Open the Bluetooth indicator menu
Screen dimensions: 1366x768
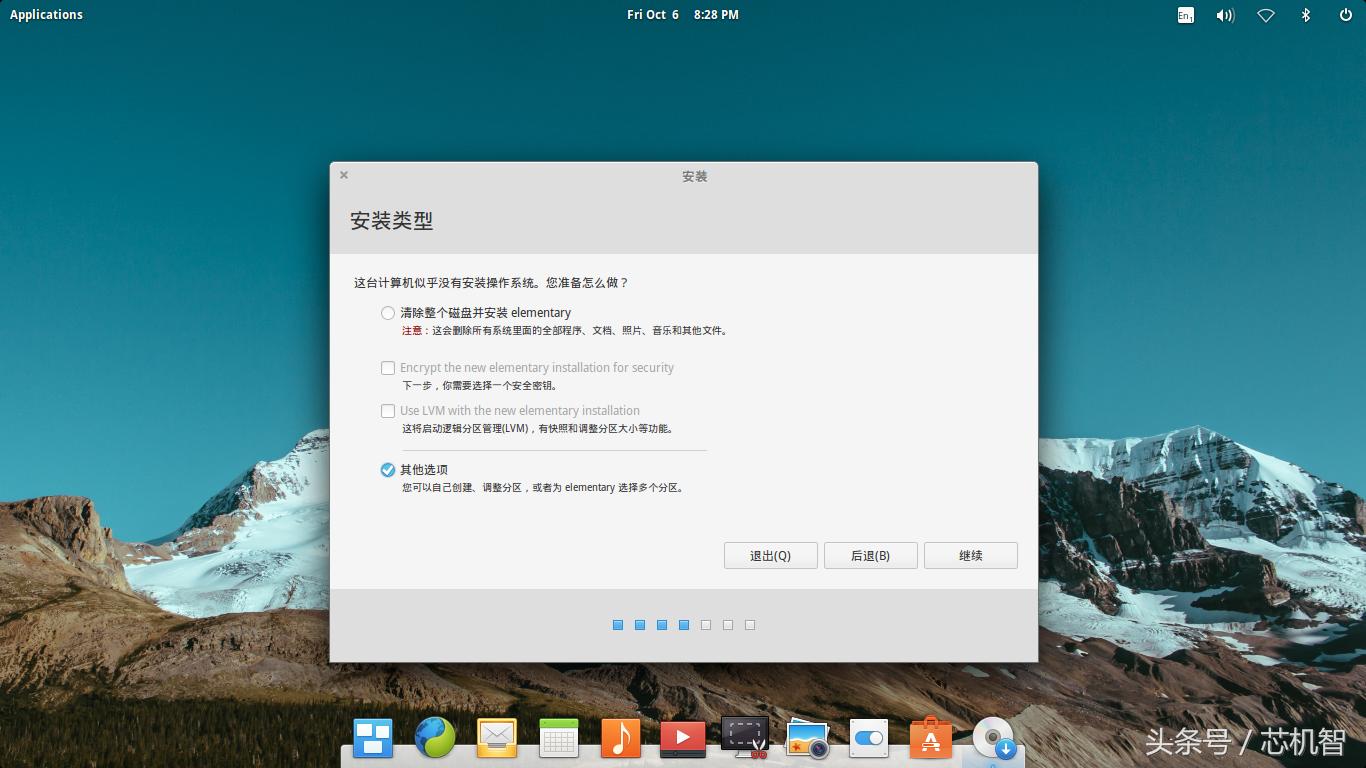coord(1305,15)
